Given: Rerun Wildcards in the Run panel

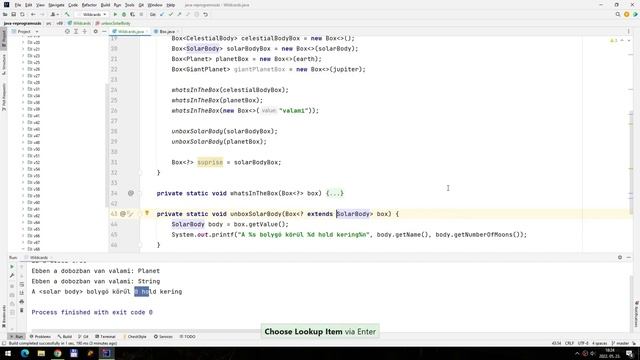Looking at the screenshot, I should [12, 267].
